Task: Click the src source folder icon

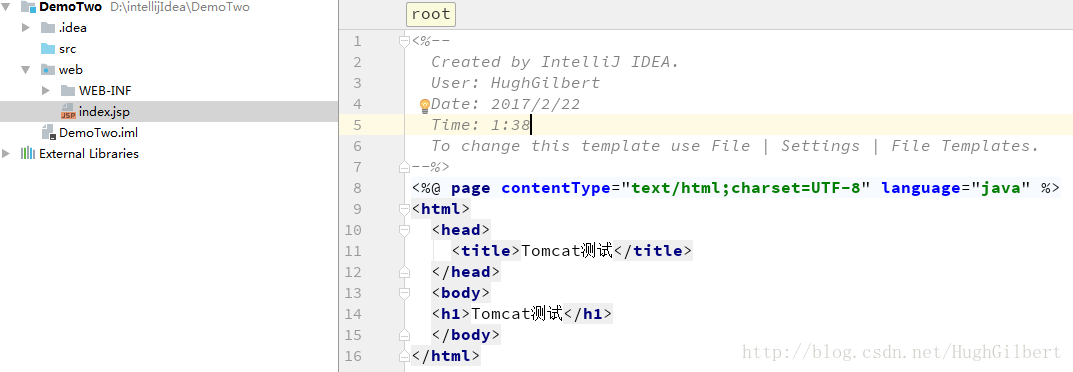Action: [x=48, y=49]
